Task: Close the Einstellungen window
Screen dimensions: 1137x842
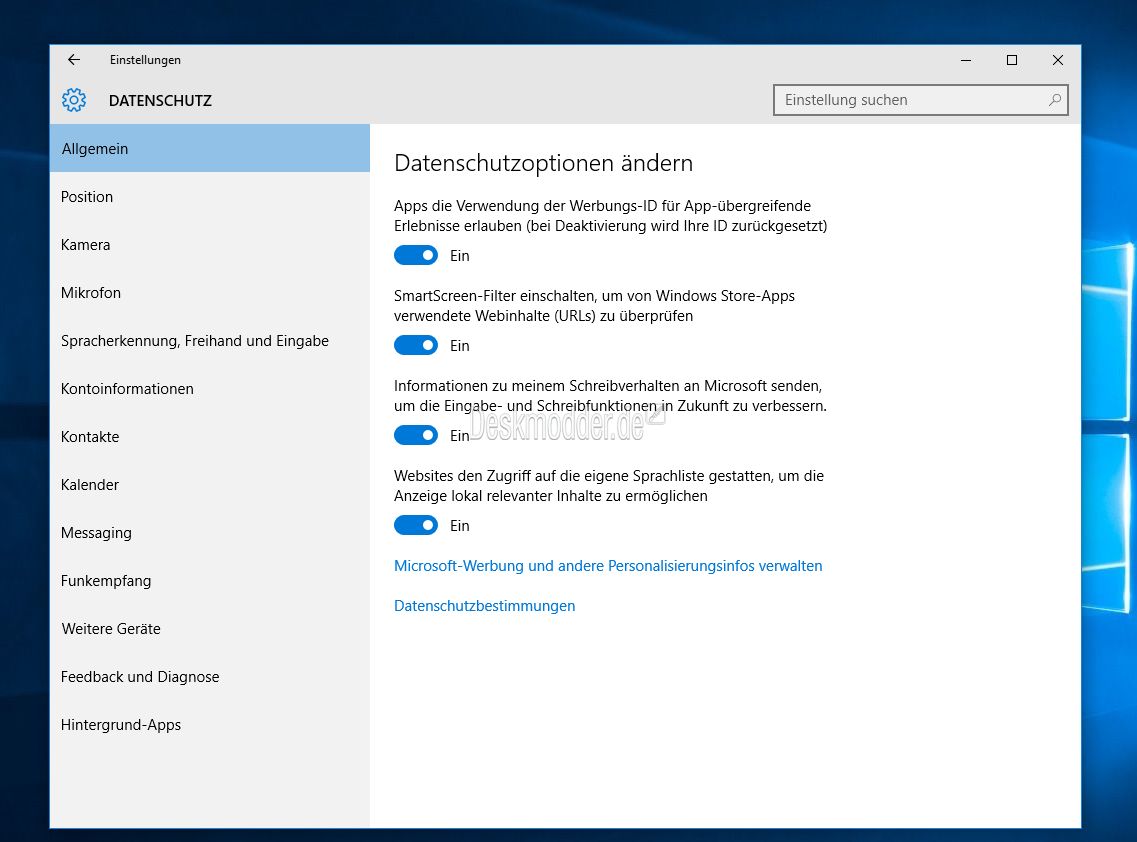Action: click(x=1058, y=60)
